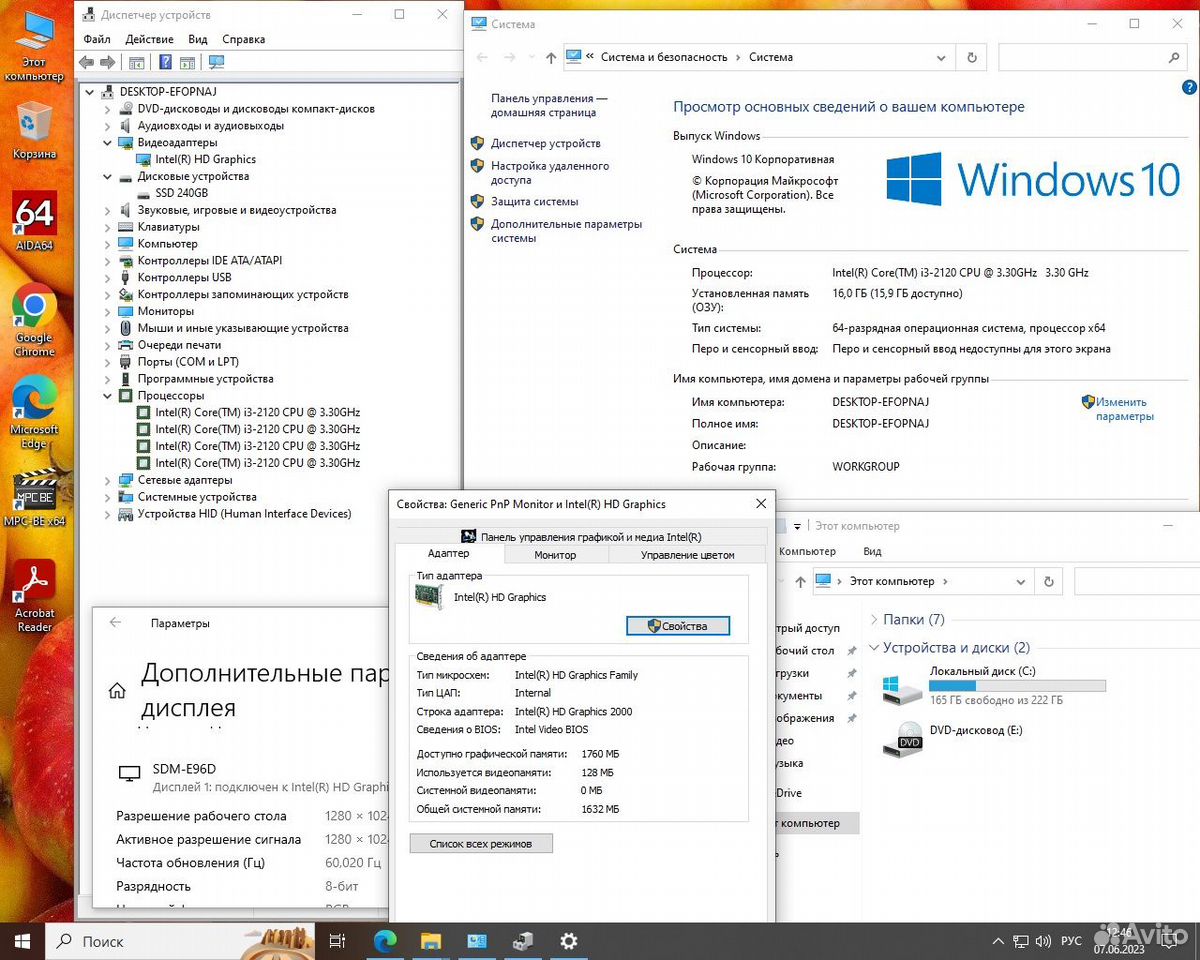Screen dimensions: 1200x960
Task: Open AIDA64 desktop shortcut
Action: [34, 221]
